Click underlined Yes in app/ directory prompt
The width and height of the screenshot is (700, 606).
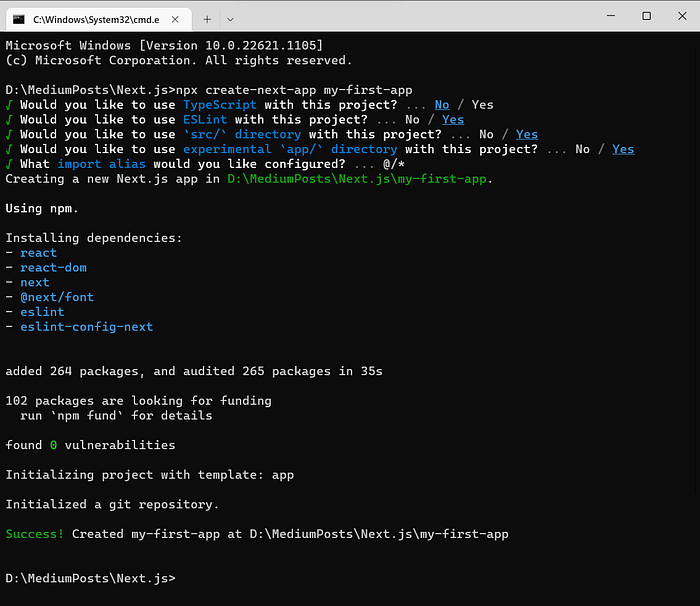[x=623, y=149]
